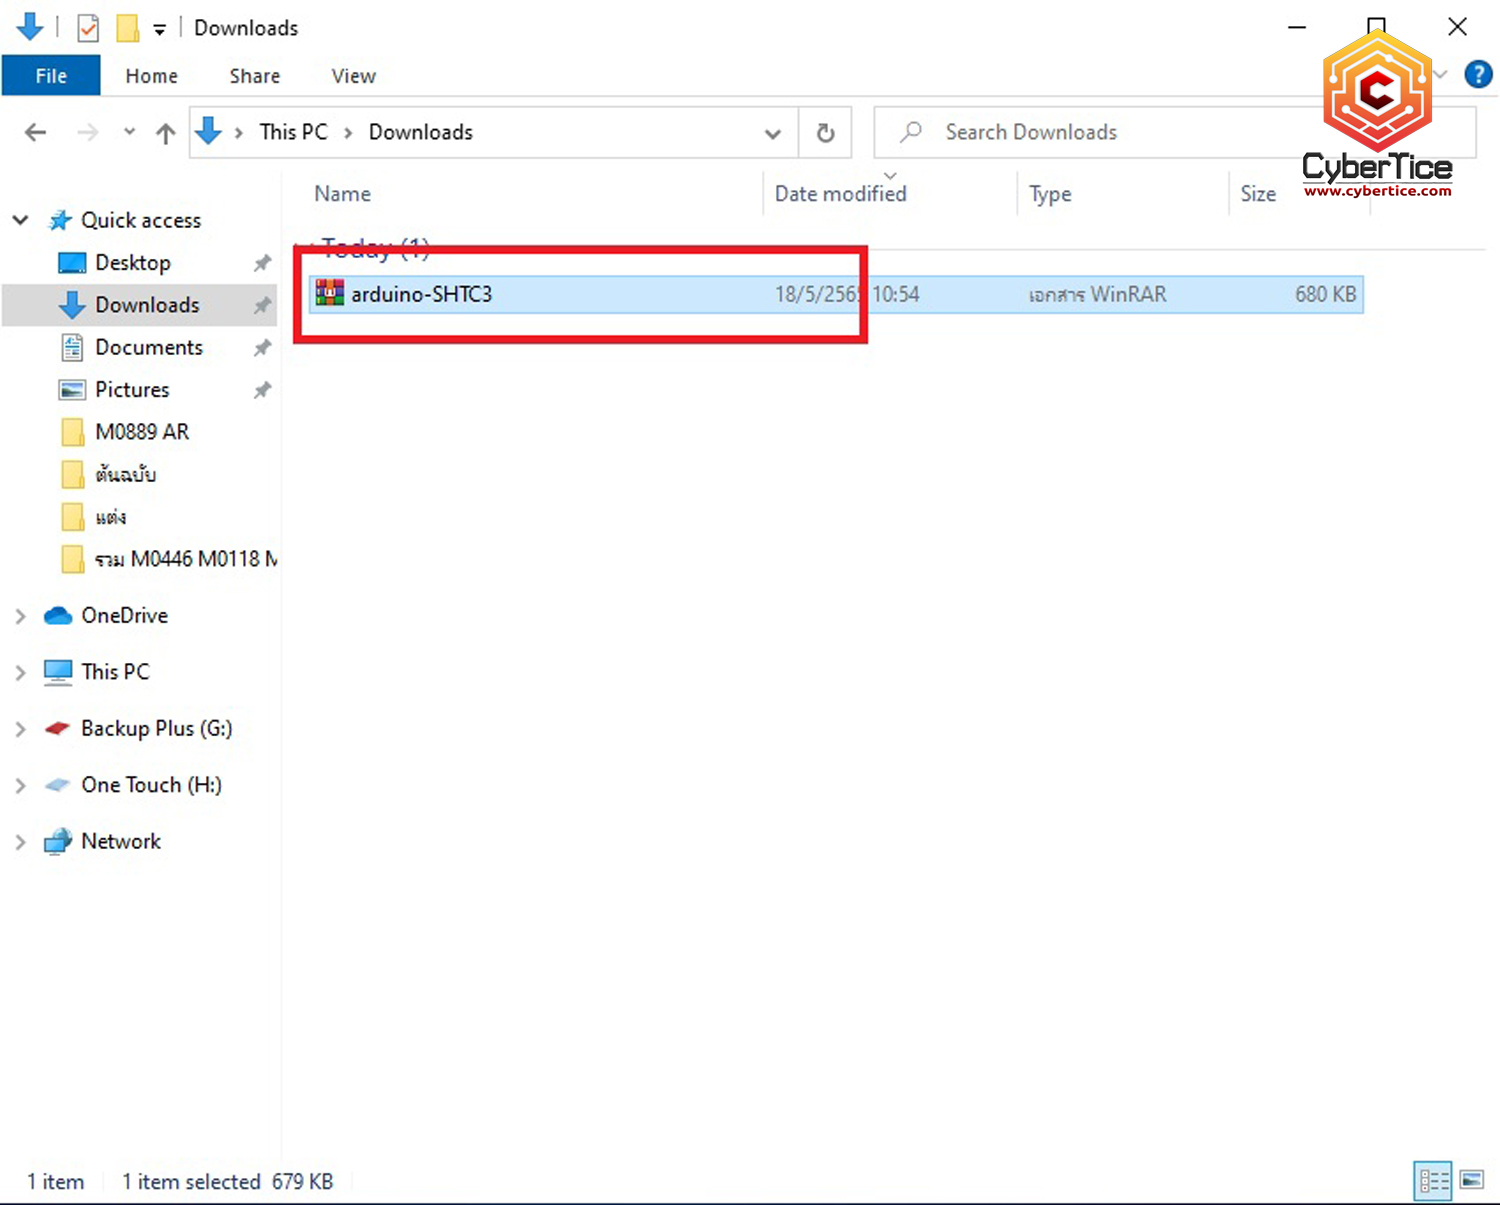
Task: Open the View ribbon tab
Action: (353, 76)
